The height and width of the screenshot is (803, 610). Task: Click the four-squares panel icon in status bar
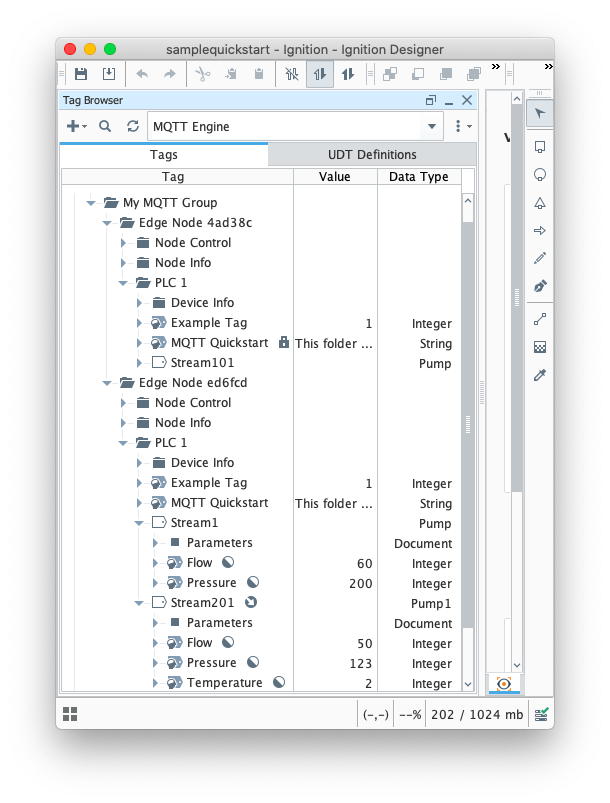click(x=70, y=714)
